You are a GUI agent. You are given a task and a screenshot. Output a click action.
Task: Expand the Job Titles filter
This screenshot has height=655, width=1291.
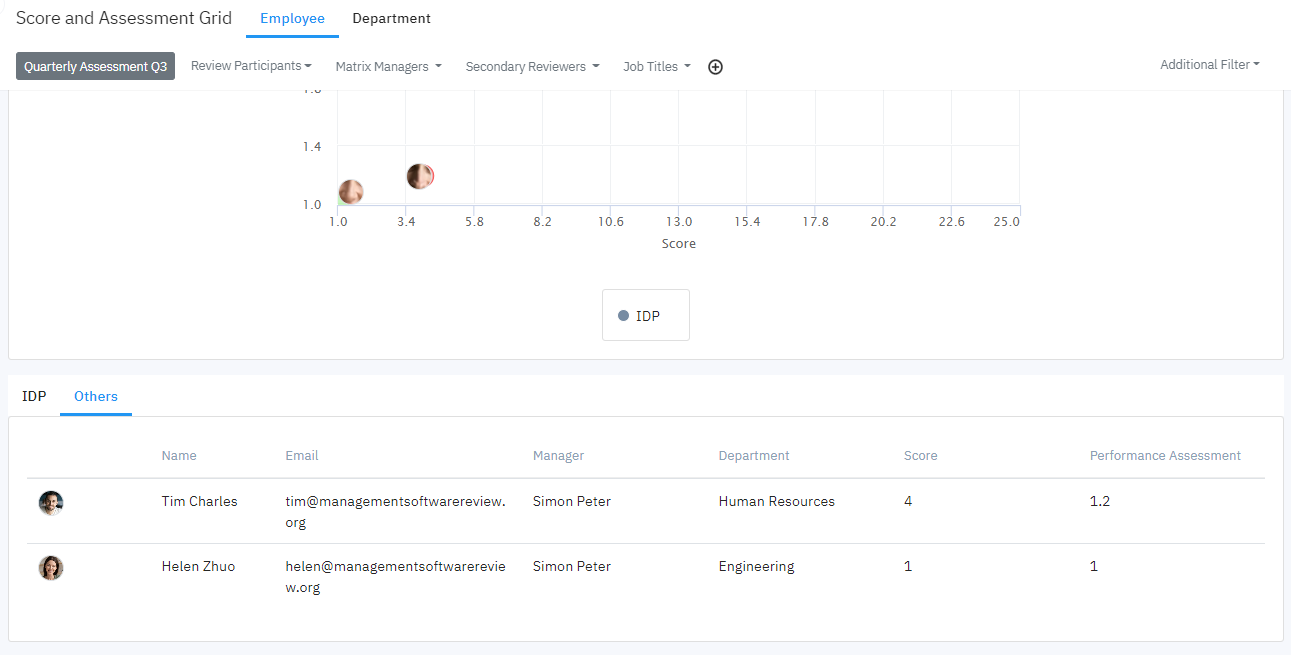(656, 67)
